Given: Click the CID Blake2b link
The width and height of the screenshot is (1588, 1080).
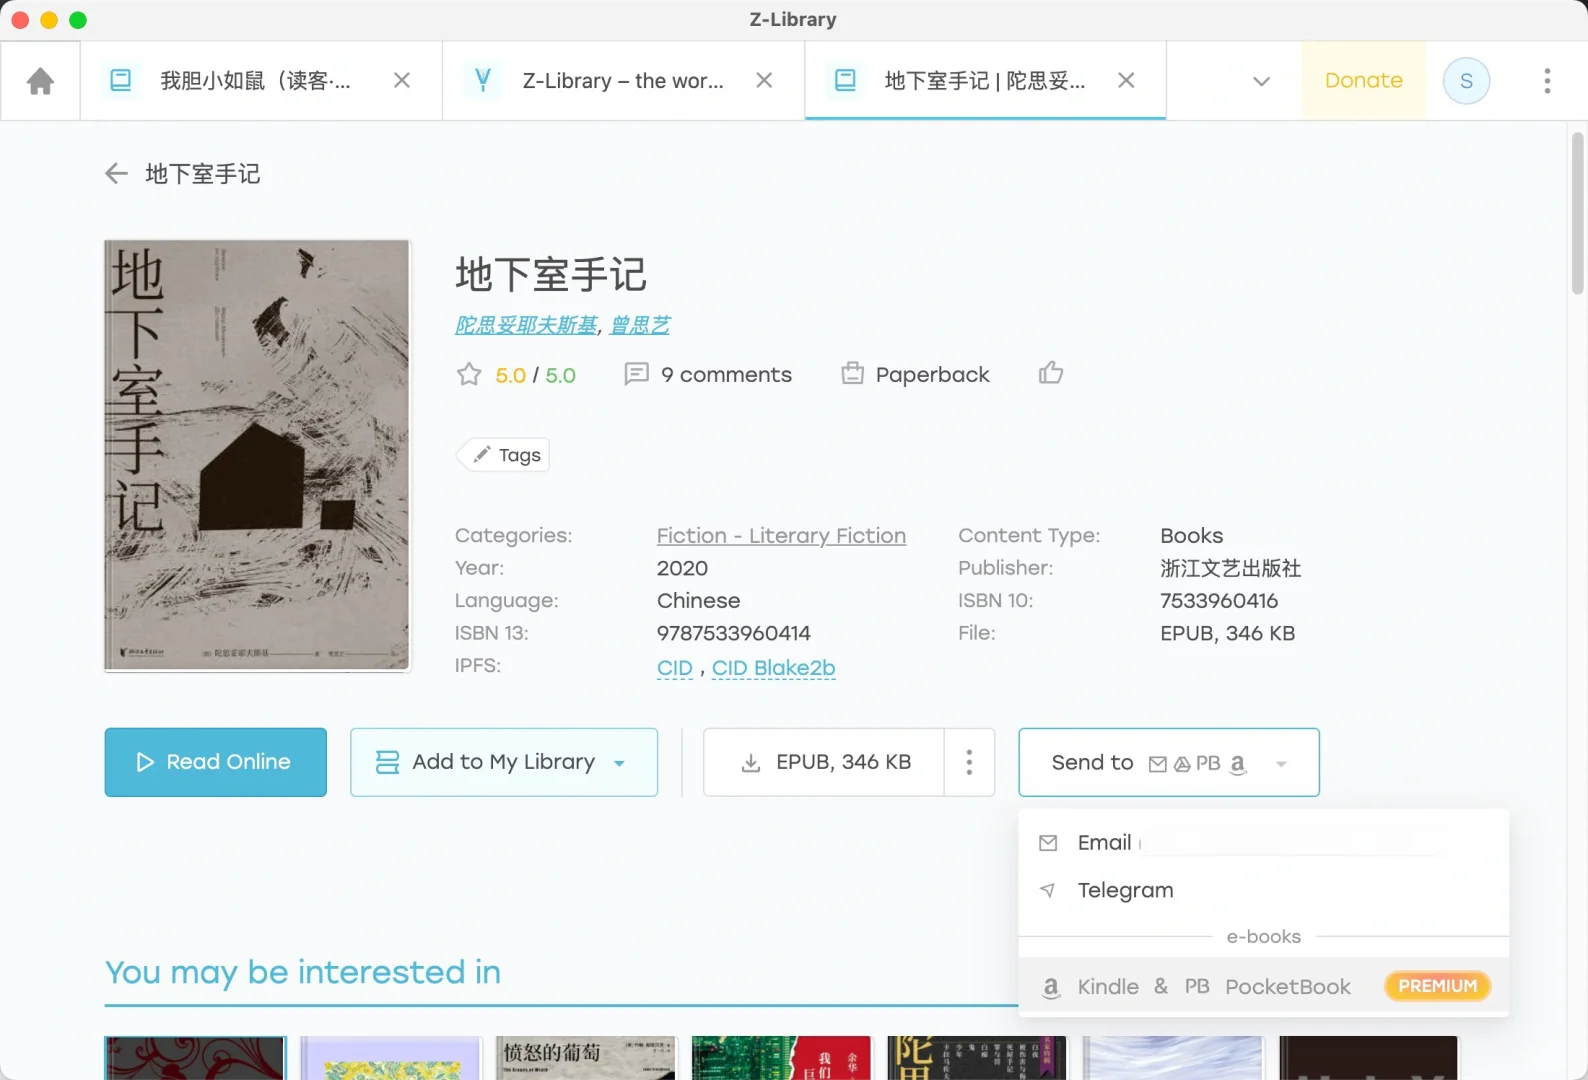Looking at the screenshot, I should [773, 668].
